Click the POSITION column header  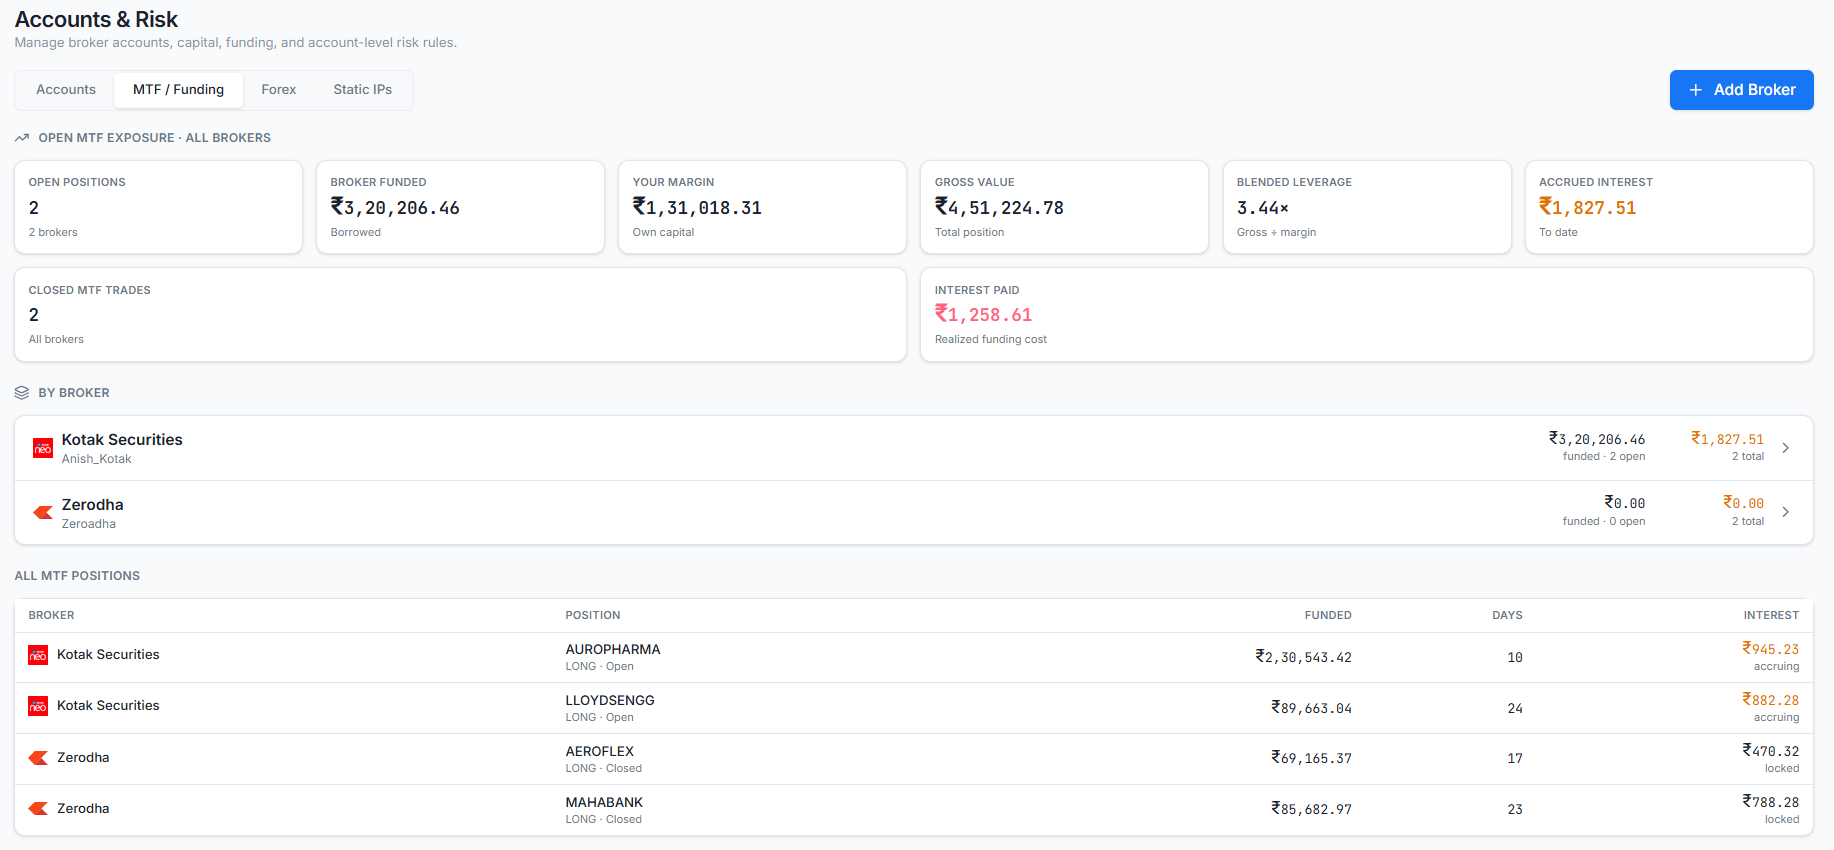tap(593, 616)
